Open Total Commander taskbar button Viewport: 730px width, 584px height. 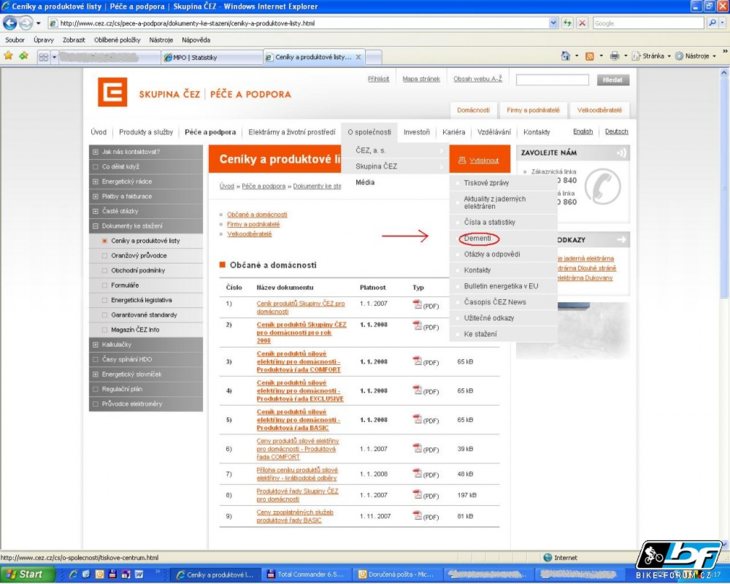point(306,574)
